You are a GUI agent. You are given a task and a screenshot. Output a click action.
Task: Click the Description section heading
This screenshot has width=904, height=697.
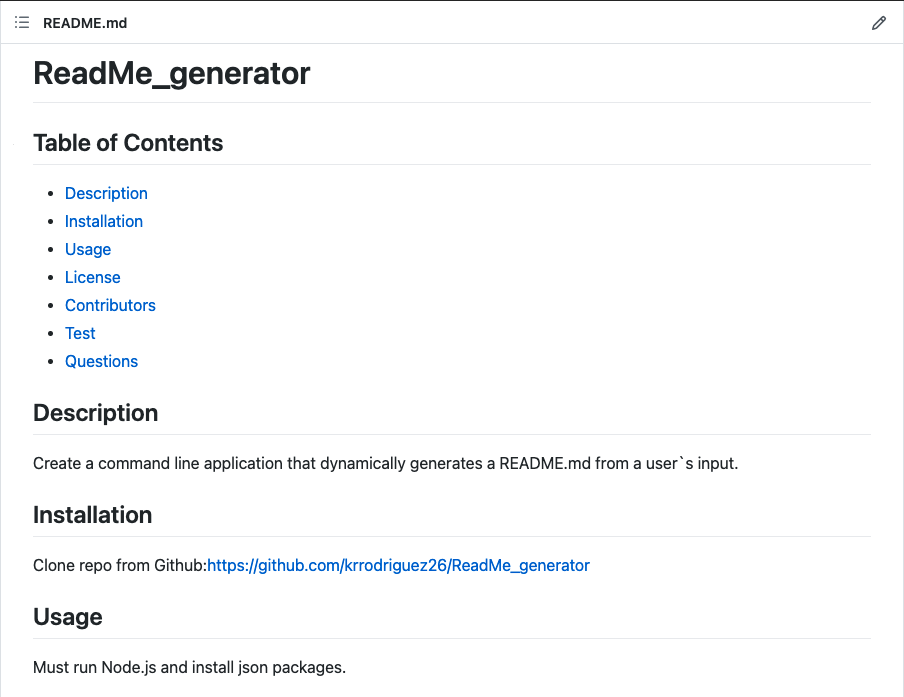click(x=95, y=413)
